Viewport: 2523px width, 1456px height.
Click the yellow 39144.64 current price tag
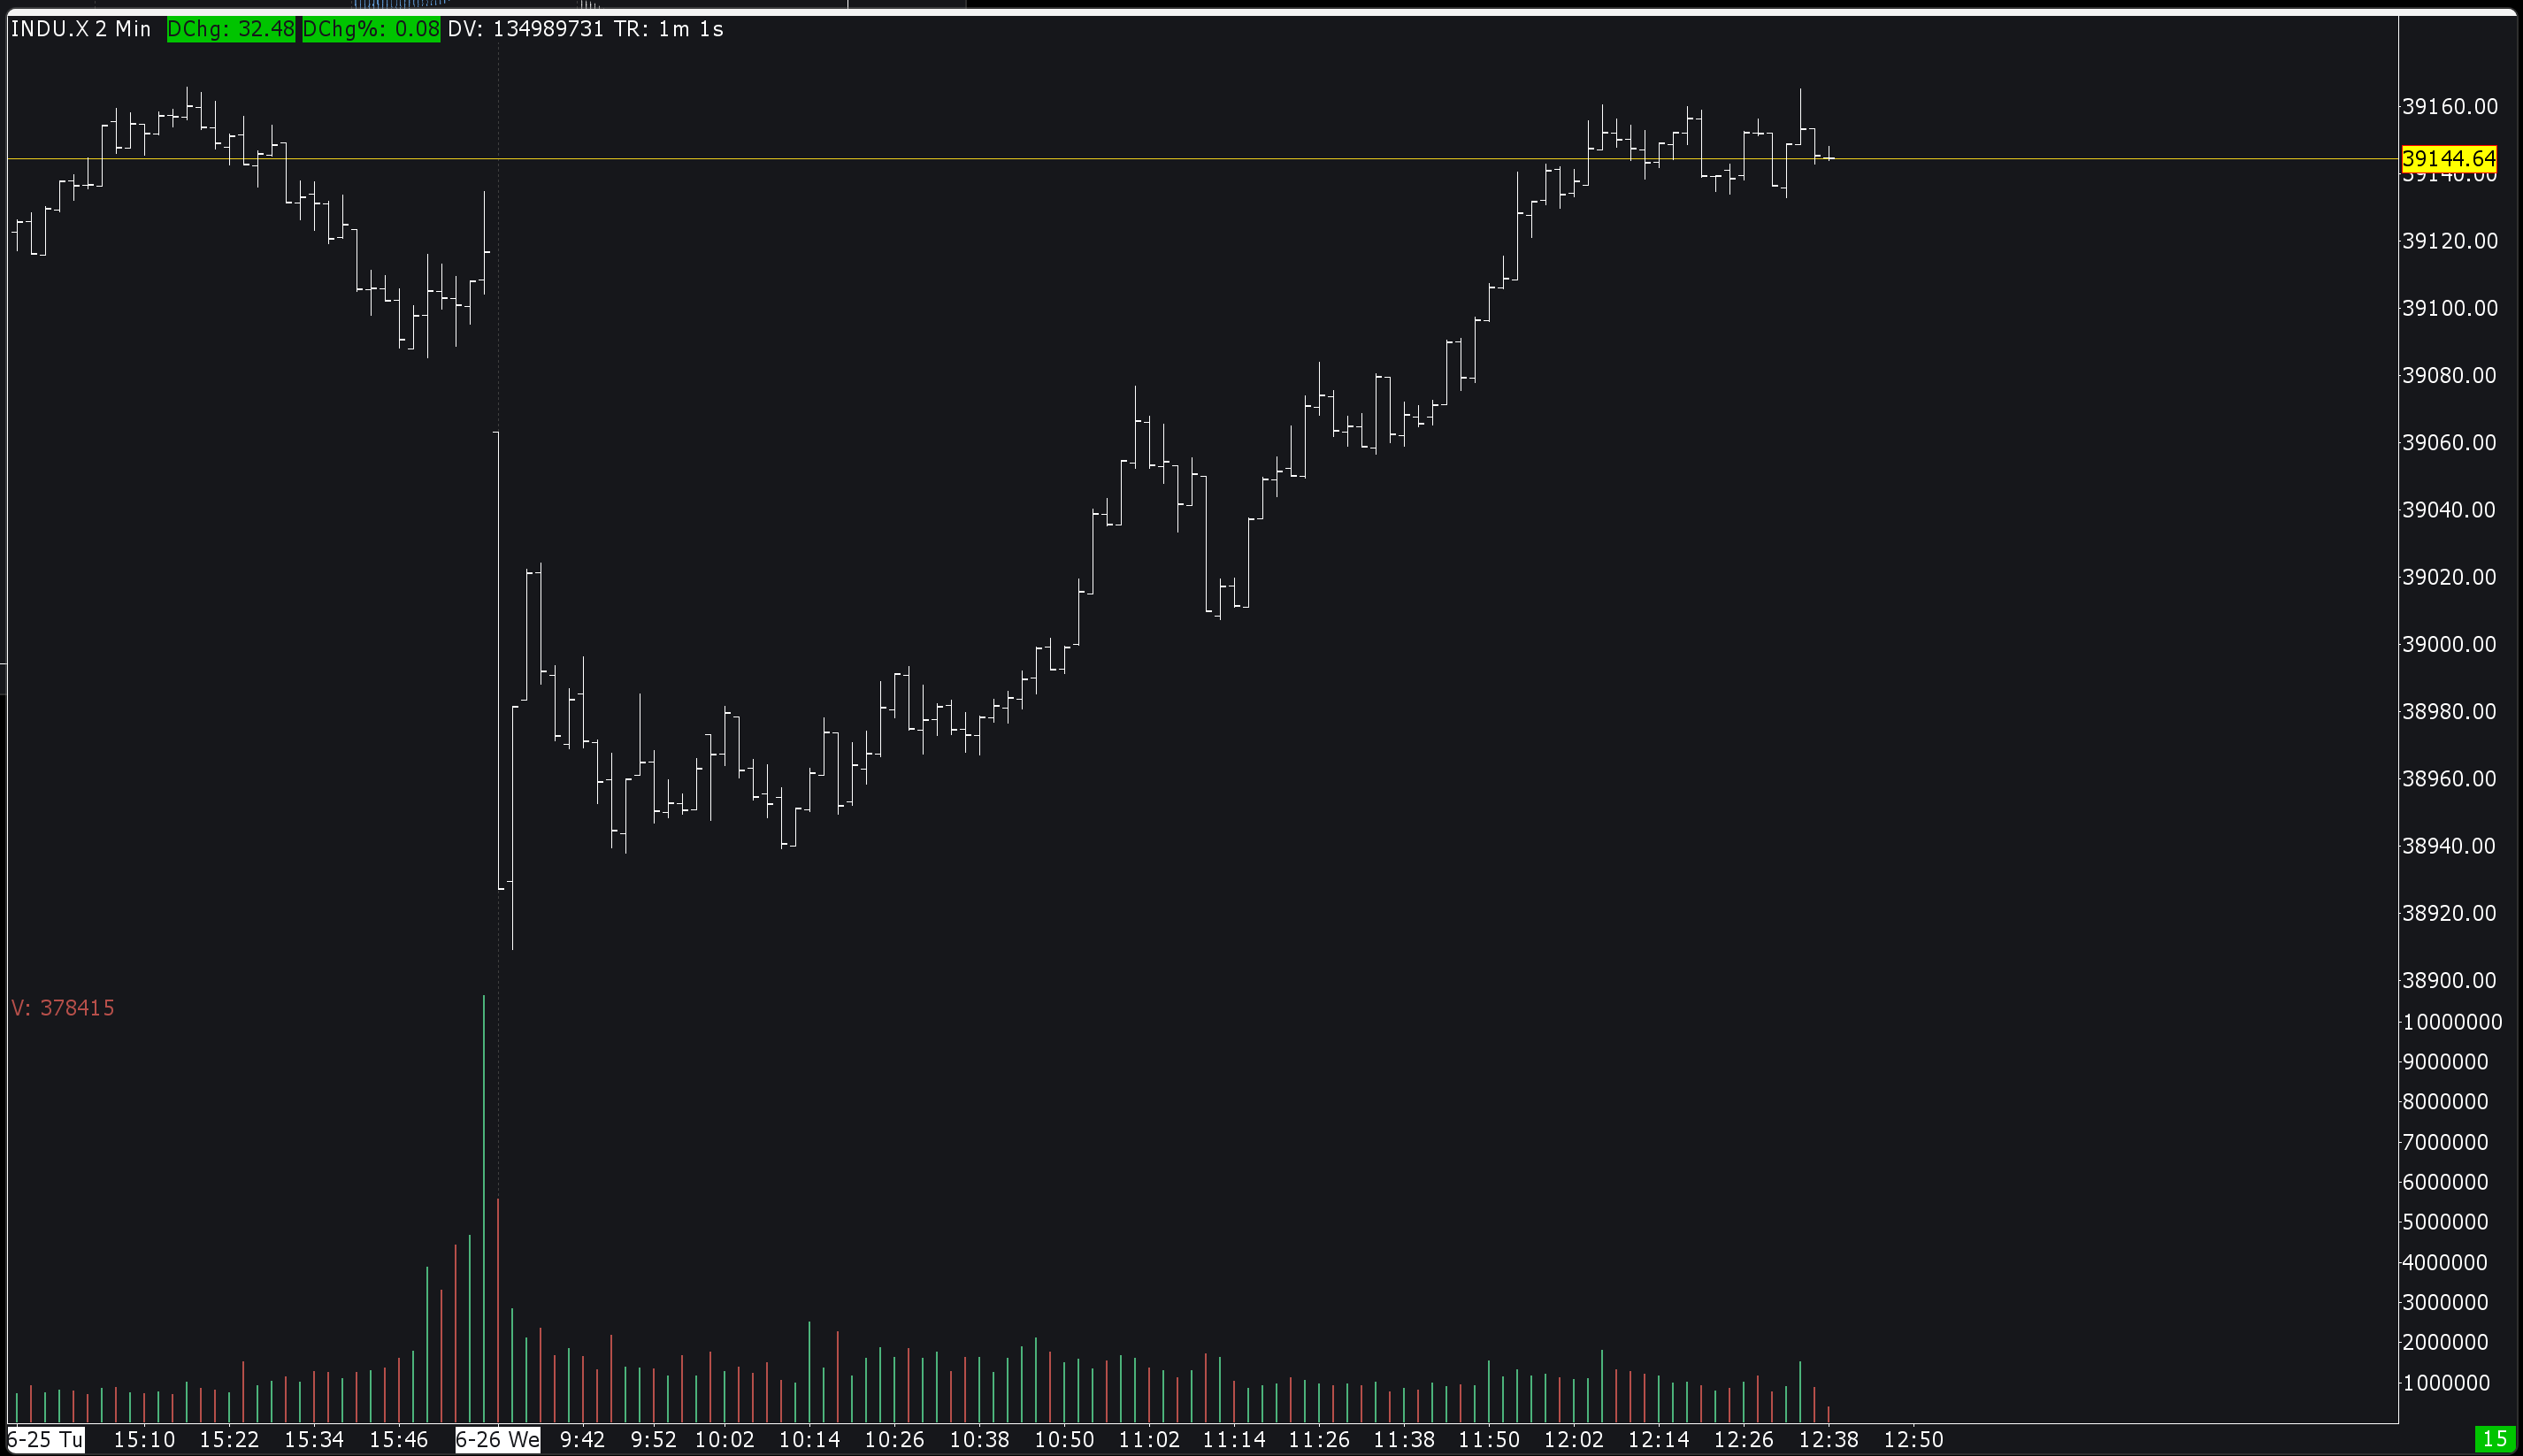(x=2448, y=158)
